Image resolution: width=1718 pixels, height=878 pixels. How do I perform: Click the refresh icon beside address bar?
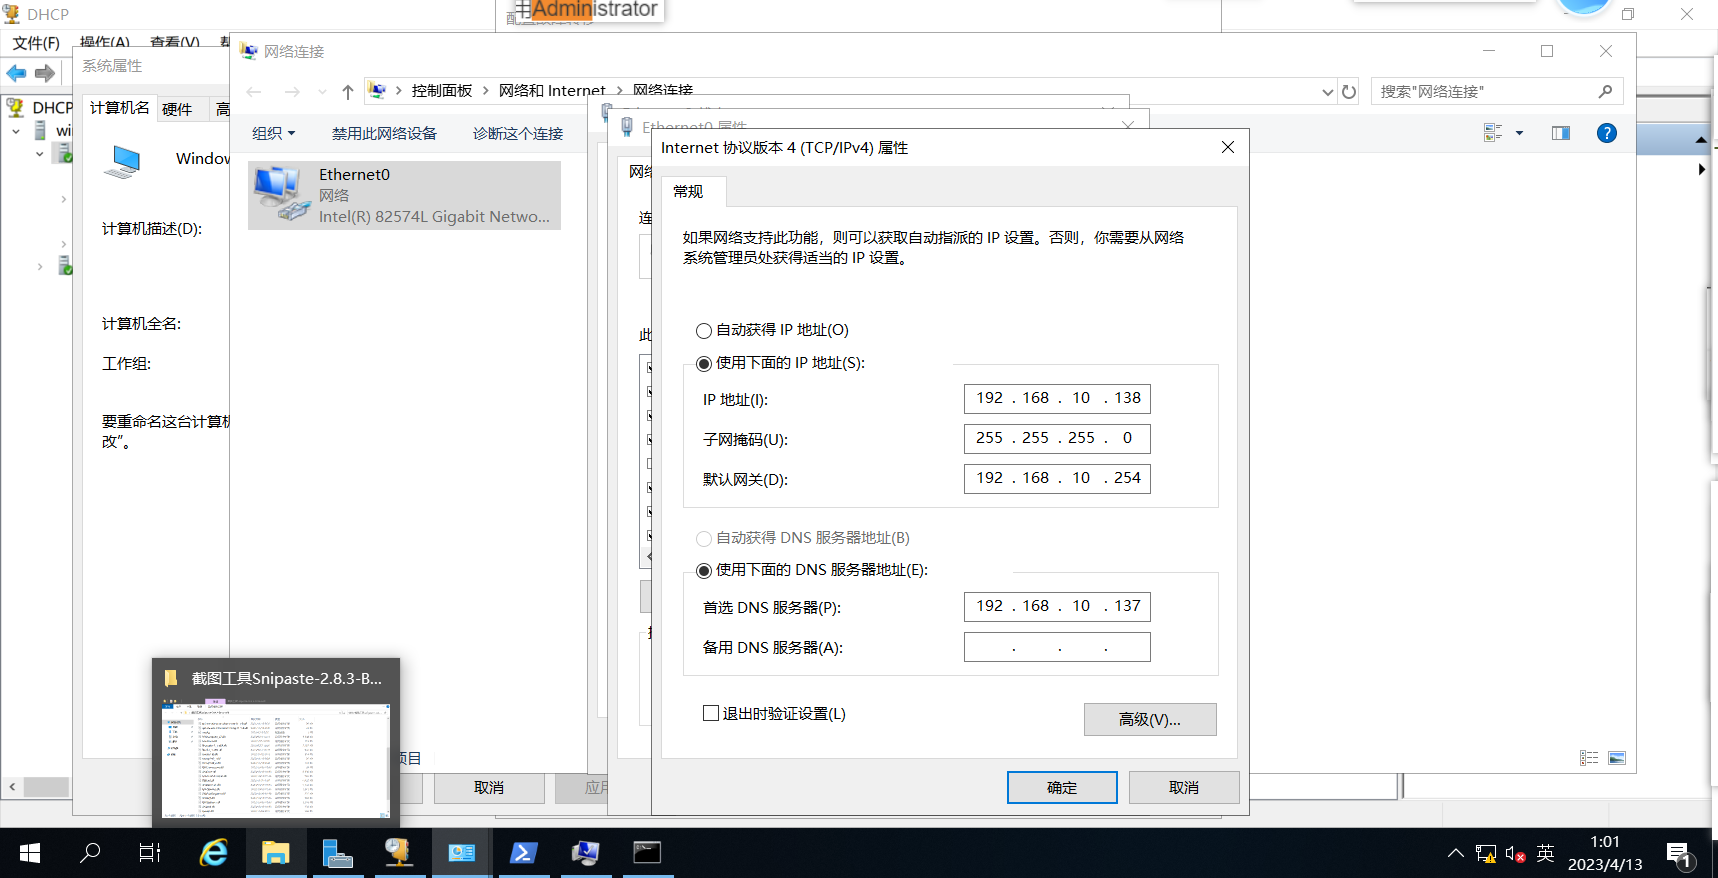1349,91
